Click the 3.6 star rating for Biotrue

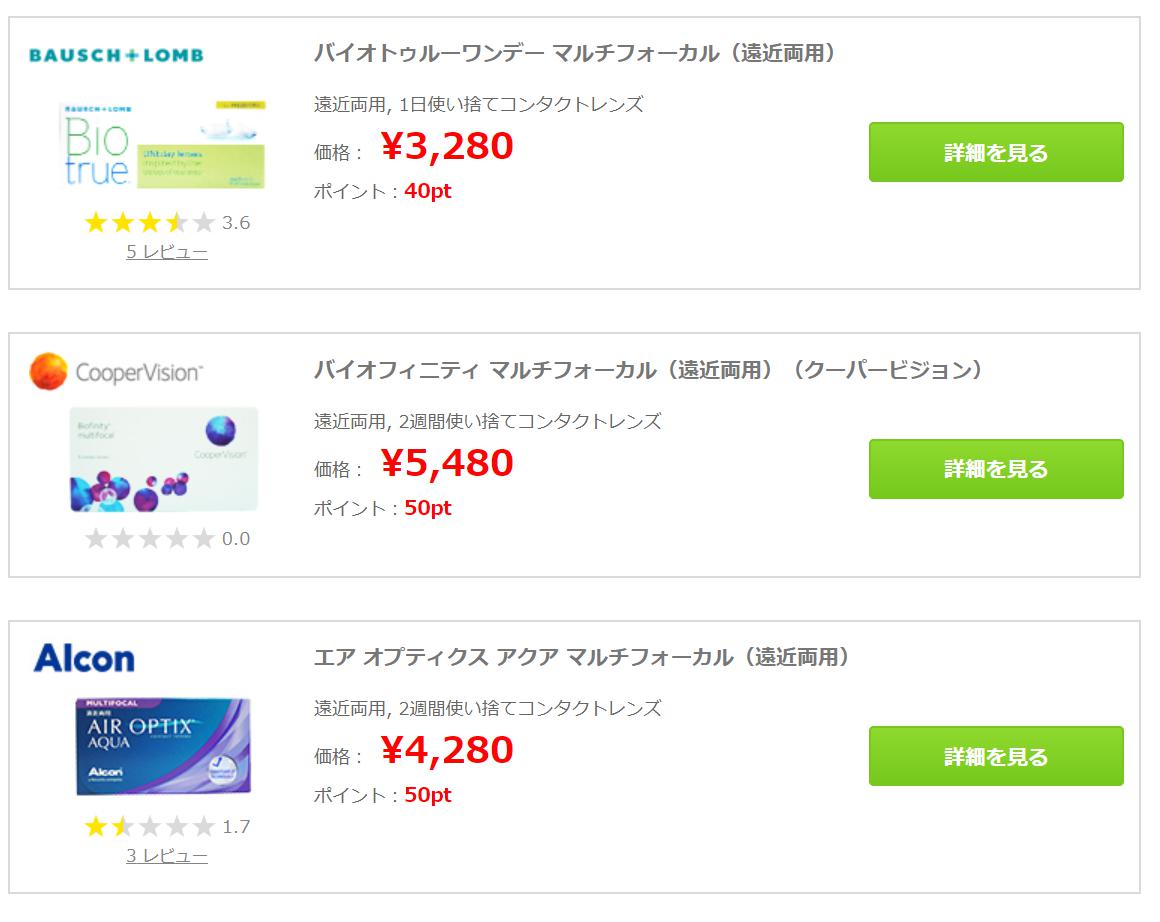[167, 222]
